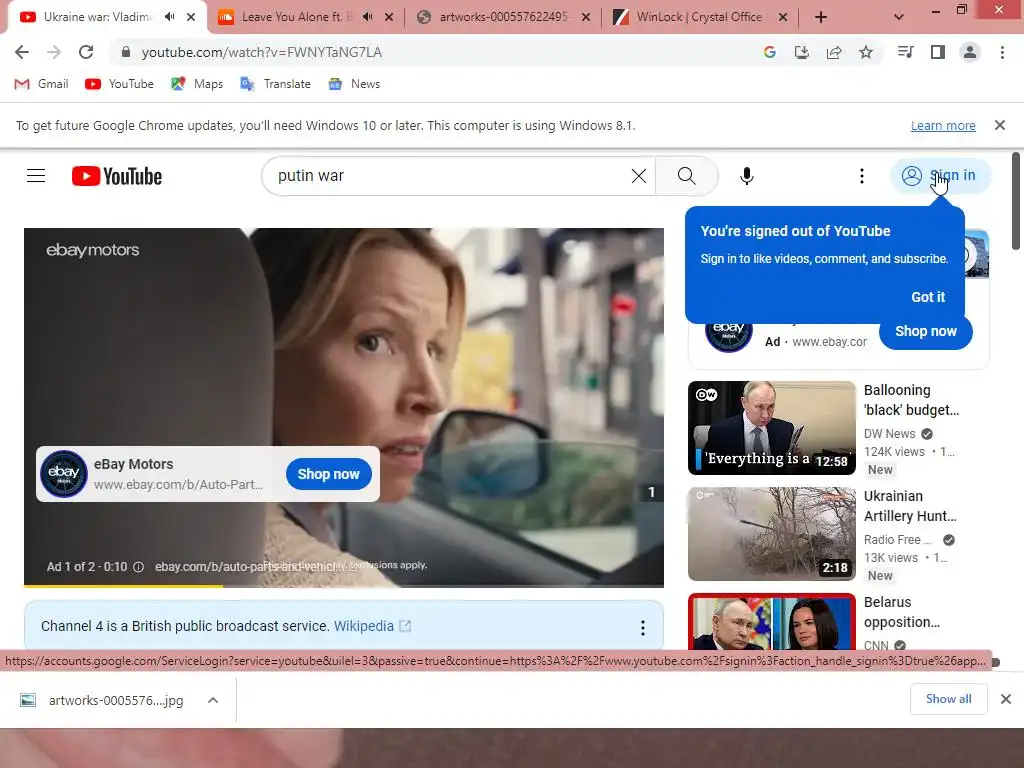
Task: Open YouTube settings three-dot menu
Action: pyautogui.click(x=862, y=176)
